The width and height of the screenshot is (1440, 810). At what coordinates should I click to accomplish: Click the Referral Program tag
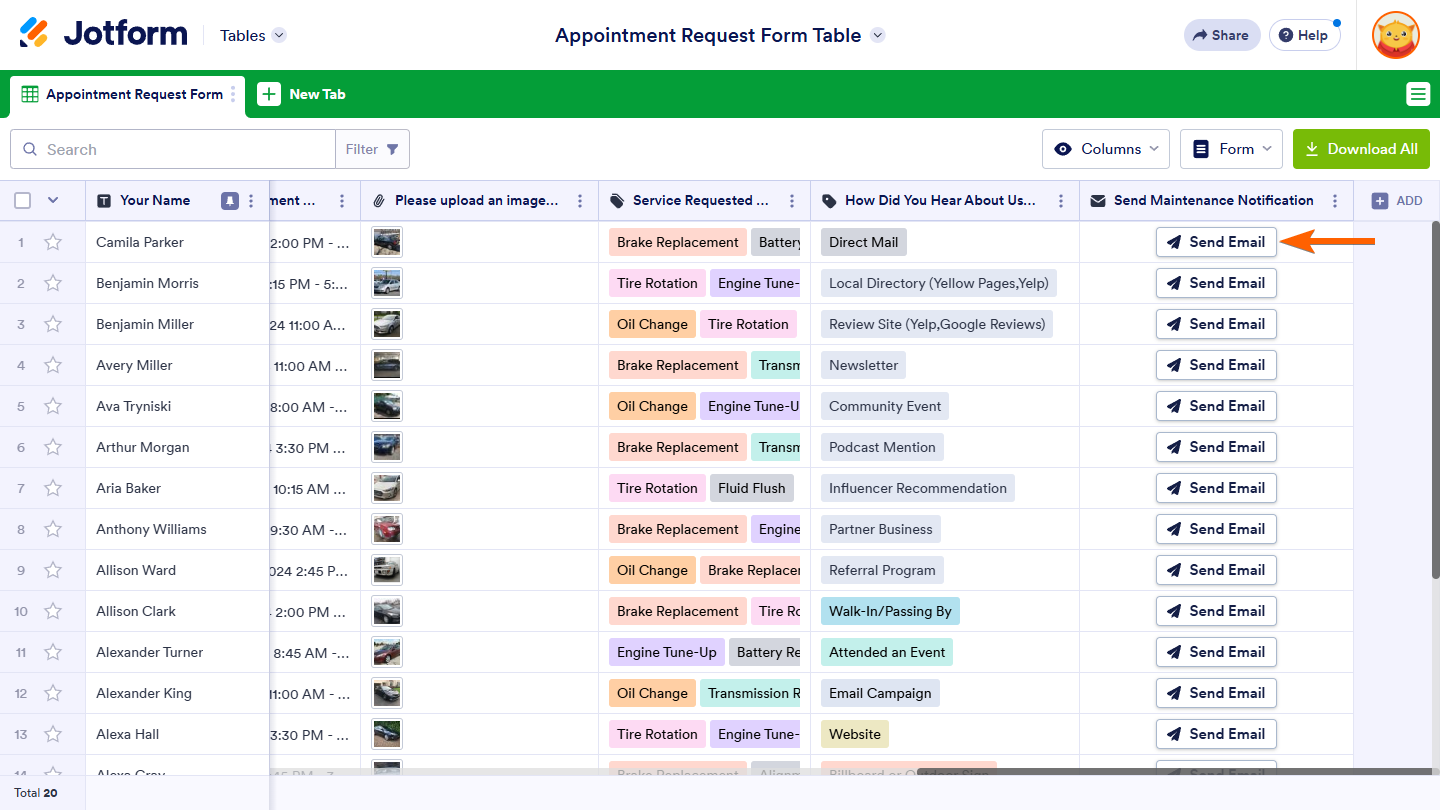882,570
